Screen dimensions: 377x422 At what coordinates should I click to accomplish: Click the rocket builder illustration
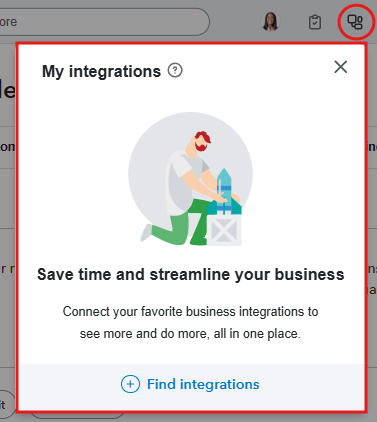coord(190,179)
